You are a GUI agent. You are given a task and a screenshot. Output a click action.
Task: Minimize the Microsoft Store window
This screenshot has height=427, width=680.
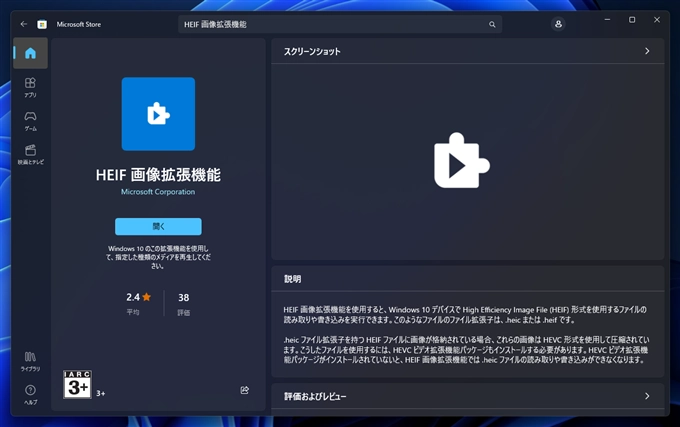click(607, 20)
